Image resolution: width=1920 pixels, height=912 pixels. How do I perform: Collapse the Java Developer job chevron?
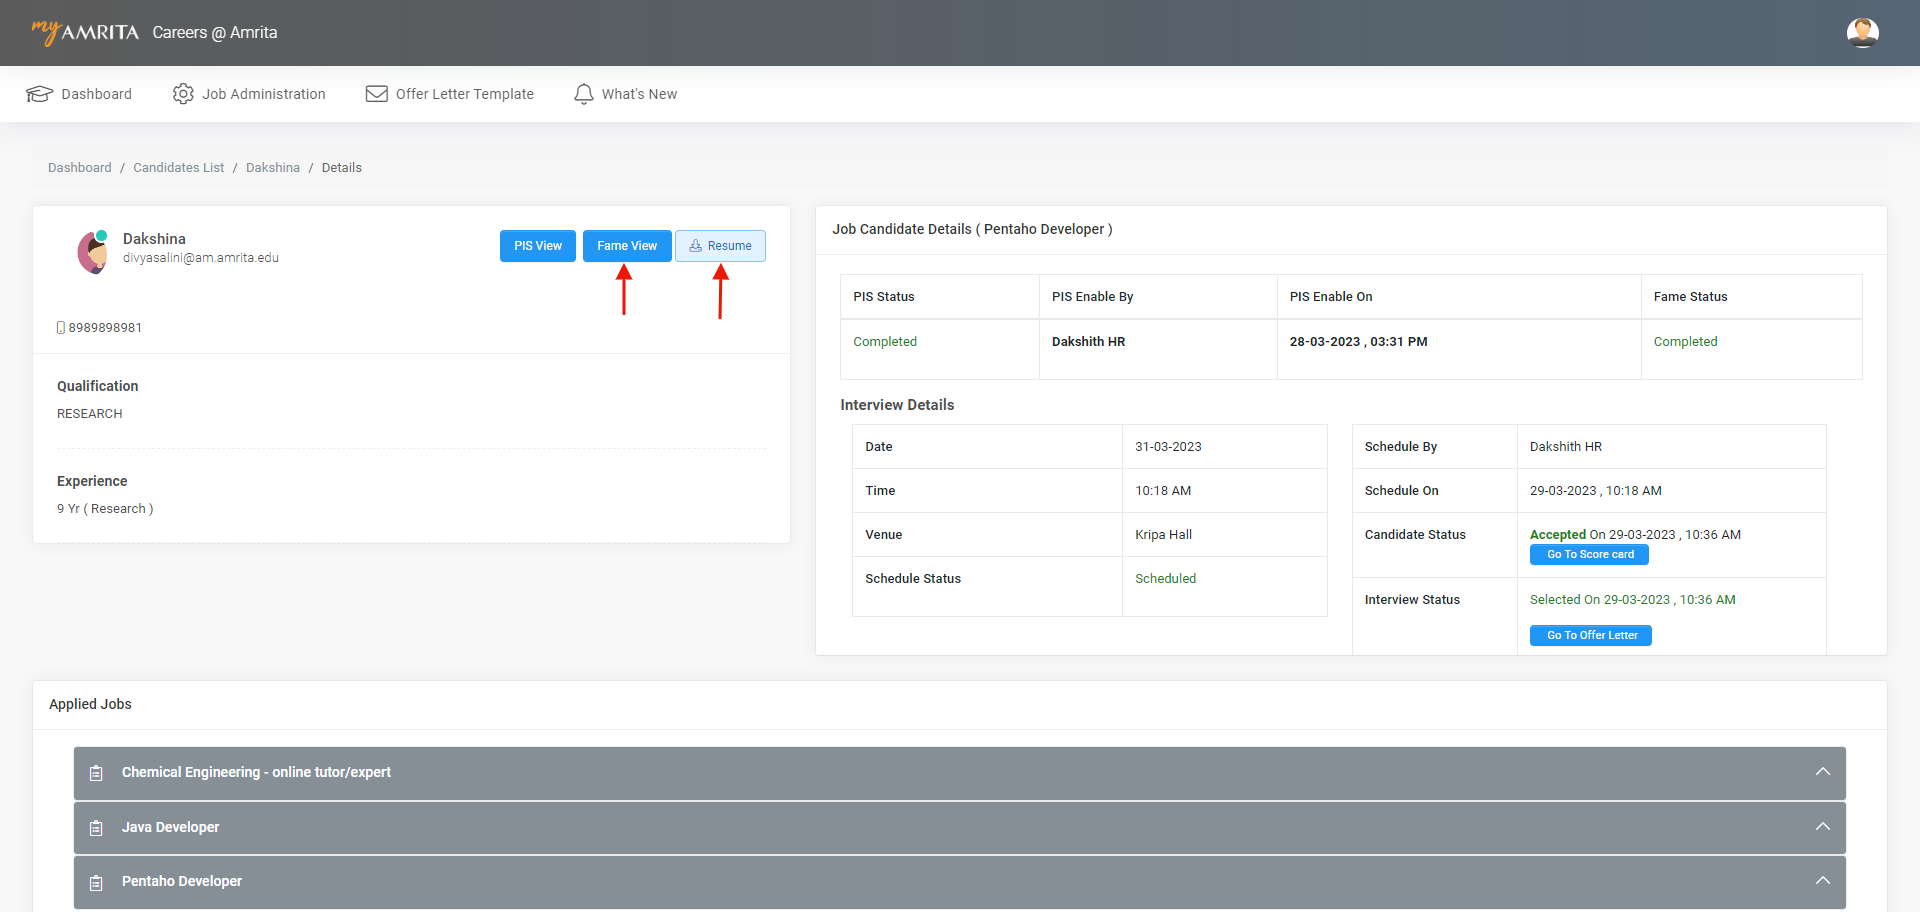click(x=1822, y=827)
